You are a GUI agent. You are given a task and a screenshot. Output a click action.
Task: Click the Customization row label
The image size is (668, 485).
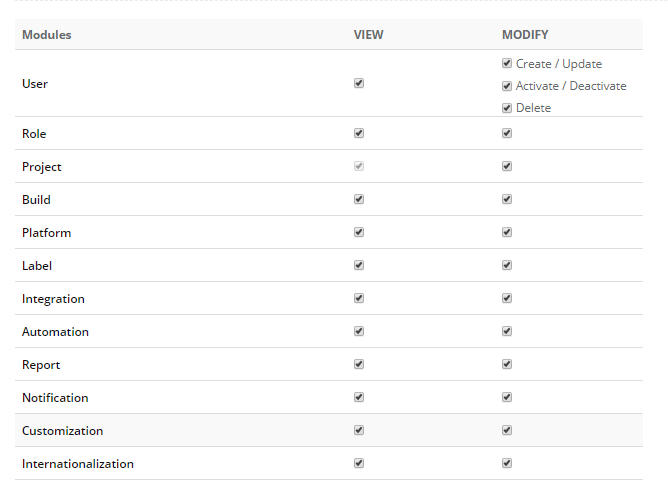[63, 430]
